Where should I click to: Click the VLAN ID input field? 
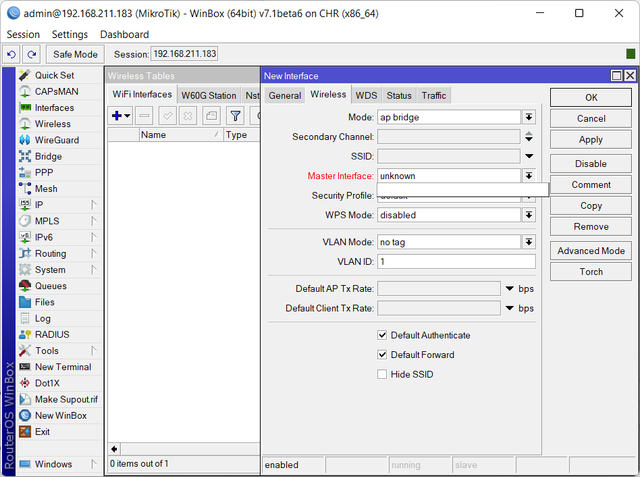tap(456, 262)
